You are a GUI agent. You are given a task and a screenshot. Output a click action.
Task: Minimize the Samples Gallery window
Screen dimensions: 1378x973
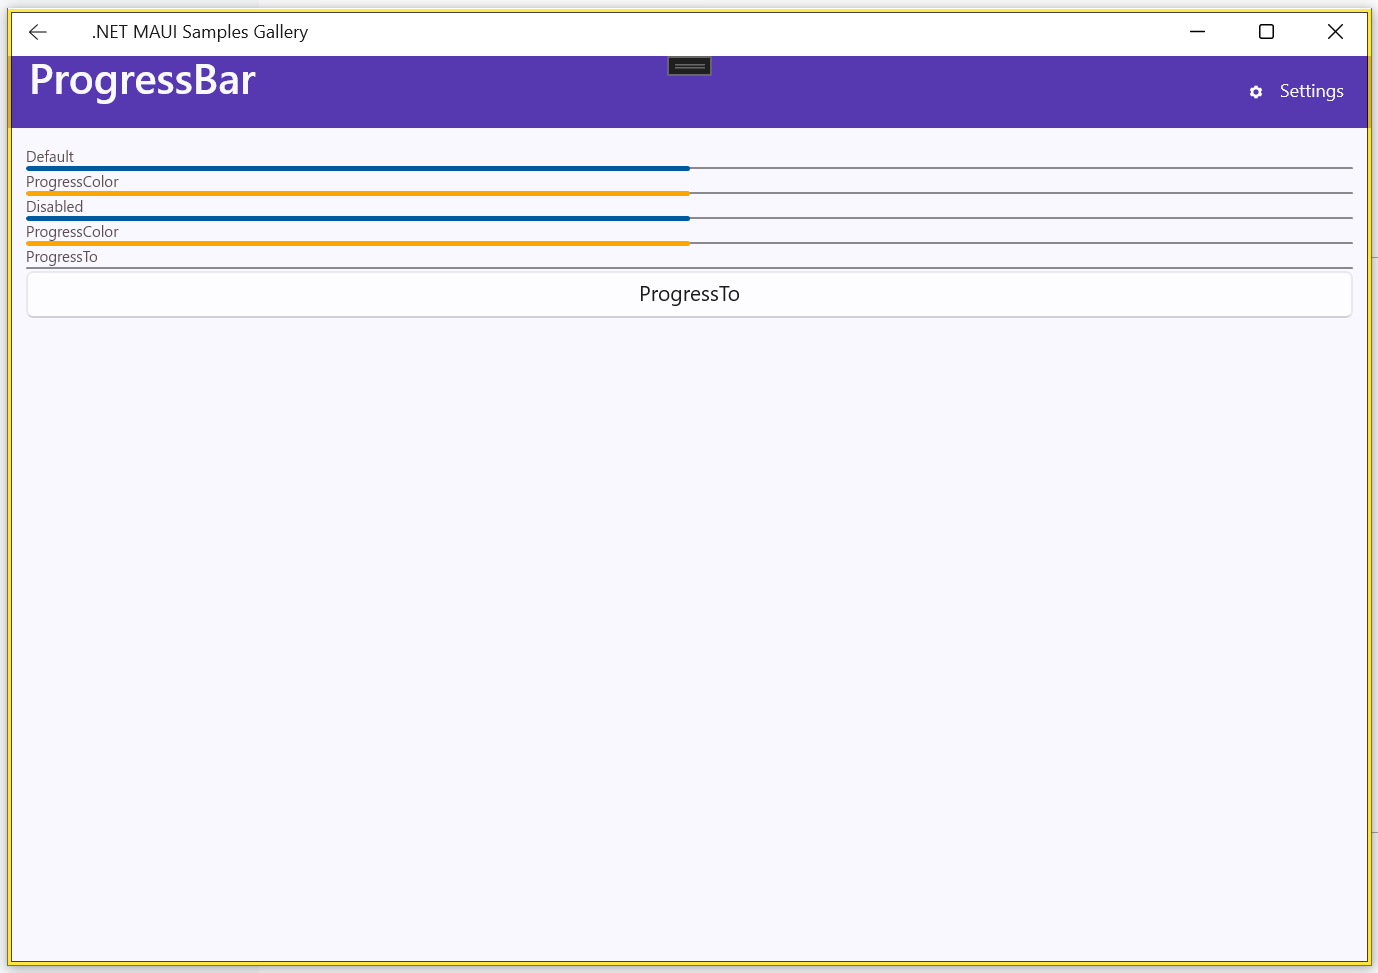point(1197,32)
